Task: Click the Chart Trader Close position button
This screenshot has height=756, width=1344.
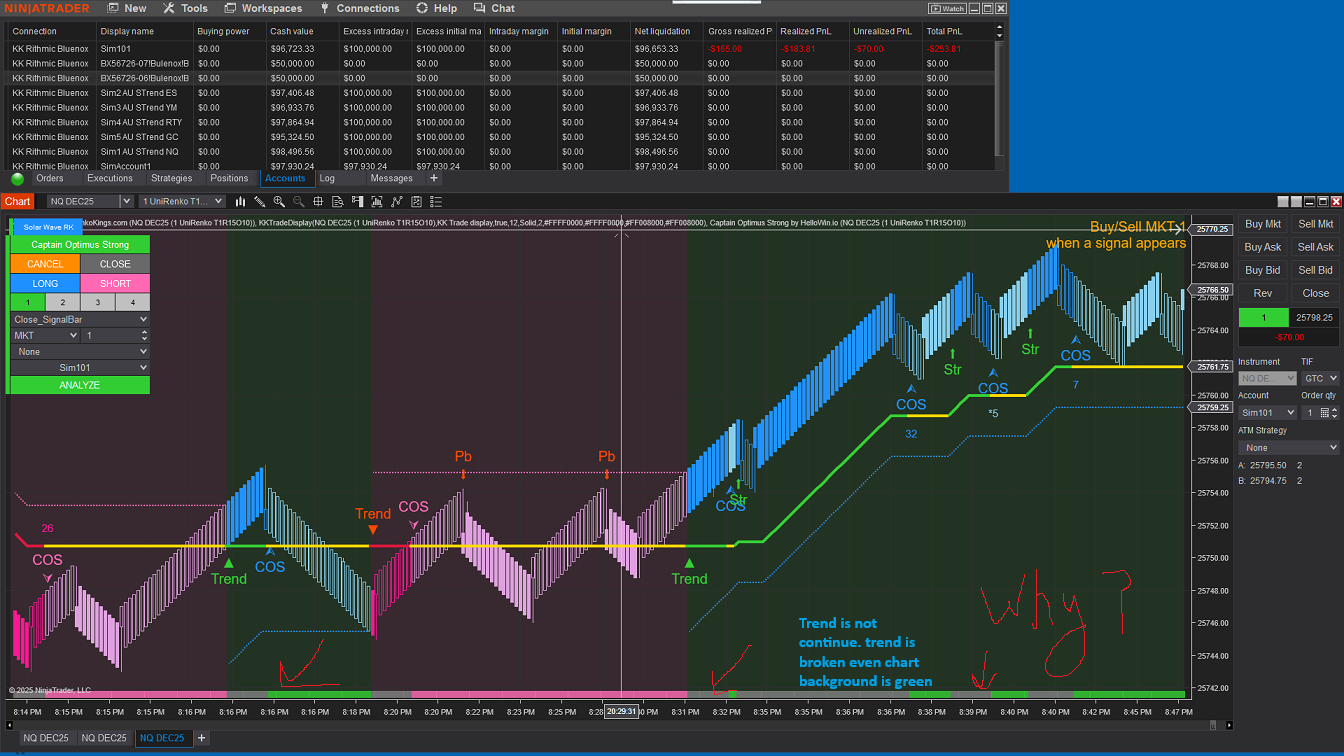Action: (1315, 293)
